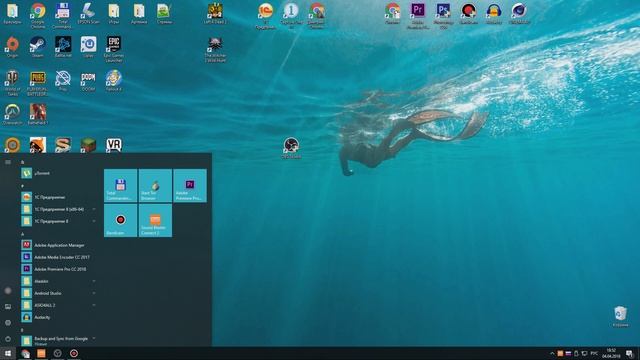Click the Sound Blaster Connect 2 tile
This screenshot has width=640, height=360.
click(155, 220)
